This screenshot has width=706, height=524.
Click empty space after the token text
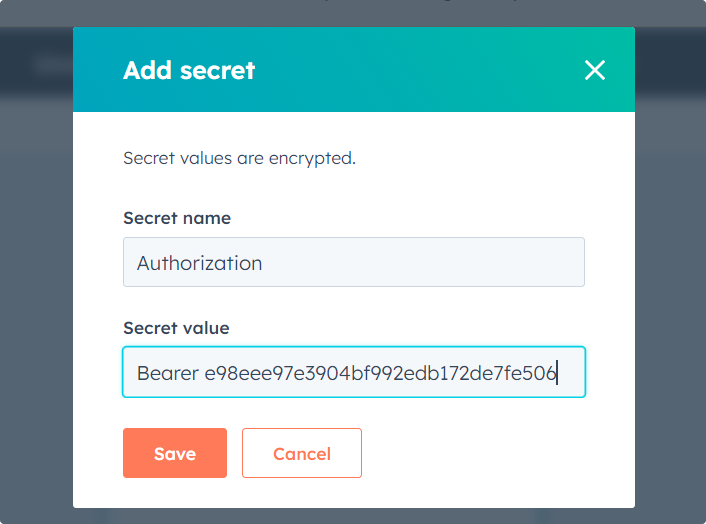click(571, 373)
